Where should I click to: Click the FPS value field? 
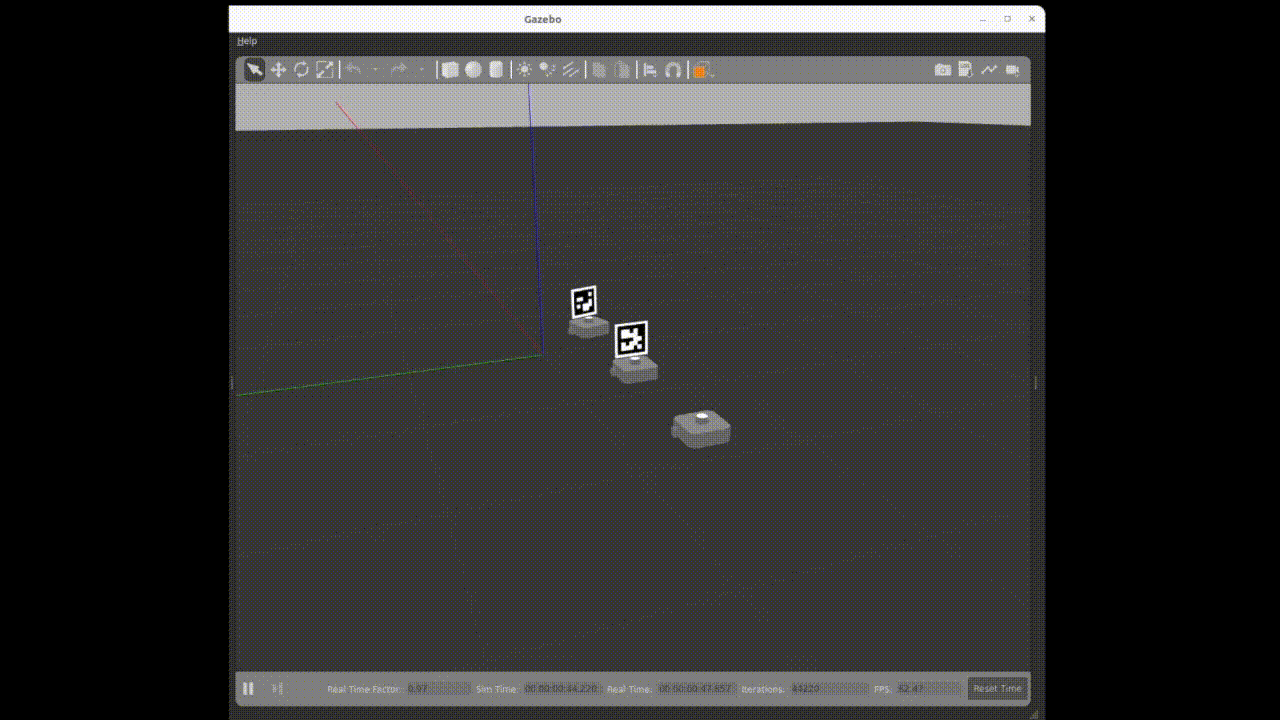[928, 689]
